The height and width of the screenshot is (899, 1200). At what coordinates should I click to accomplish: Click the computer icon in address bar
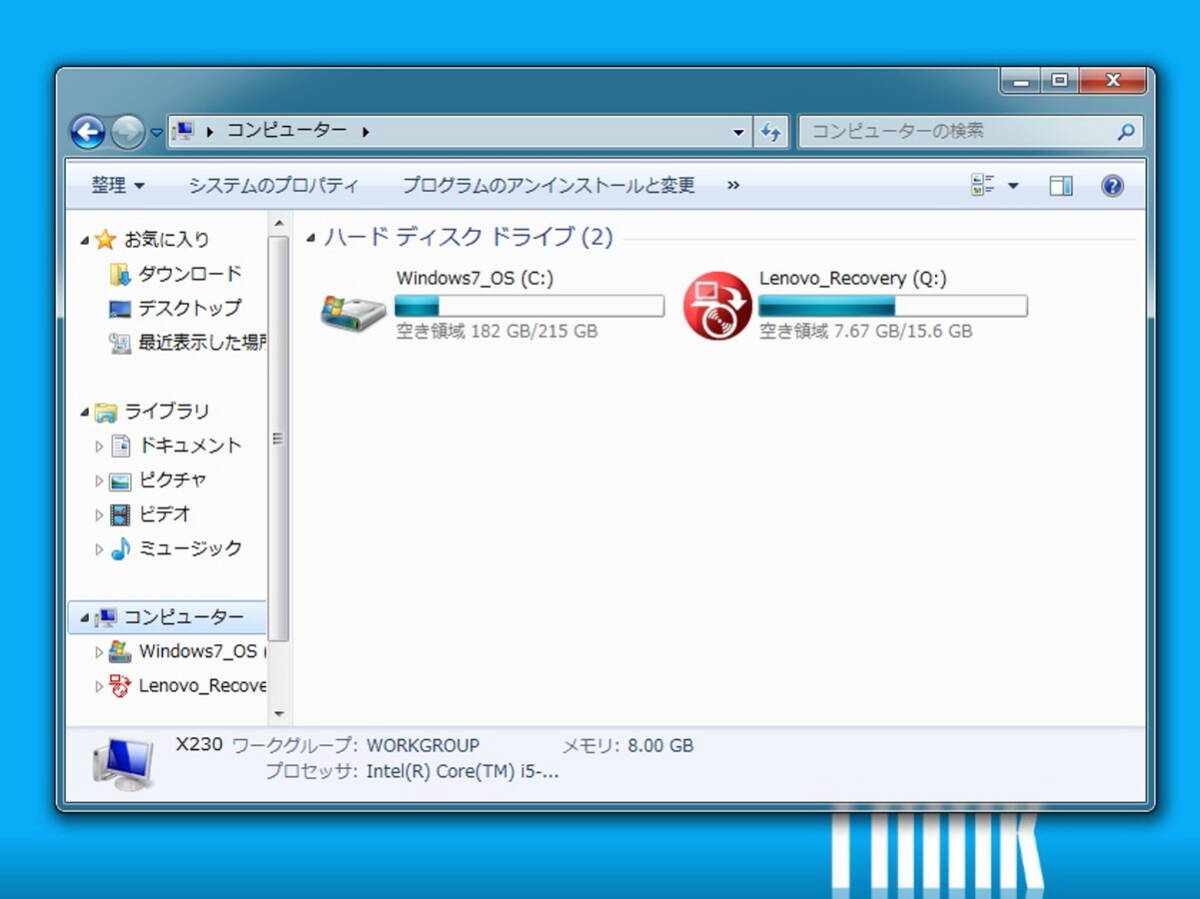pos(183,131)
